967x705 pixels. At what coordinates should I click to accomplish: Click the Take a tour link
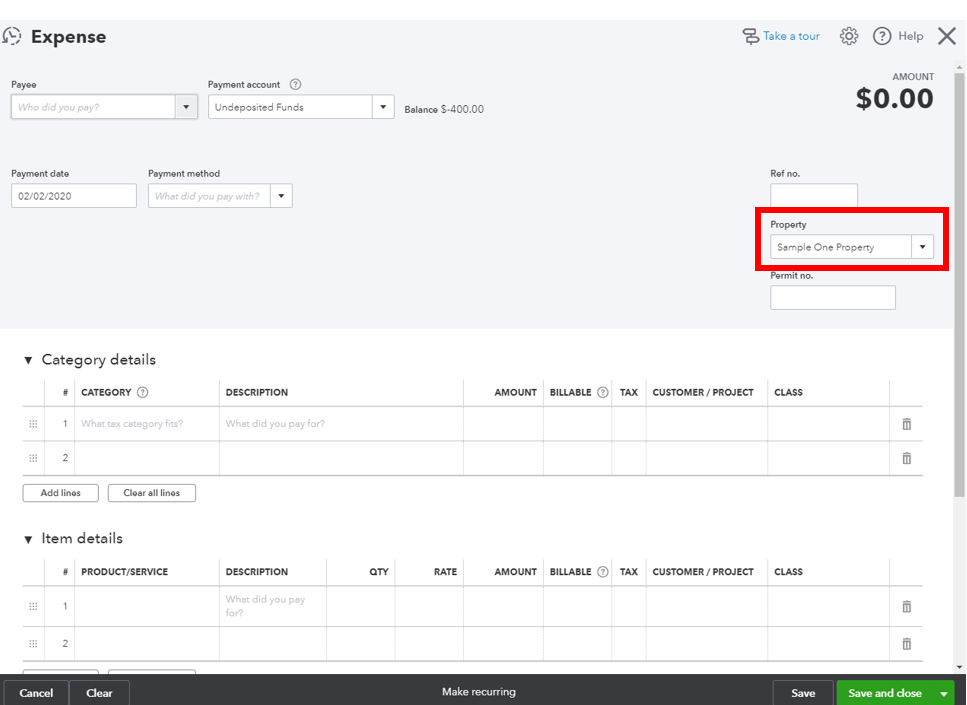pyautogui.click(x=791, y=36)
